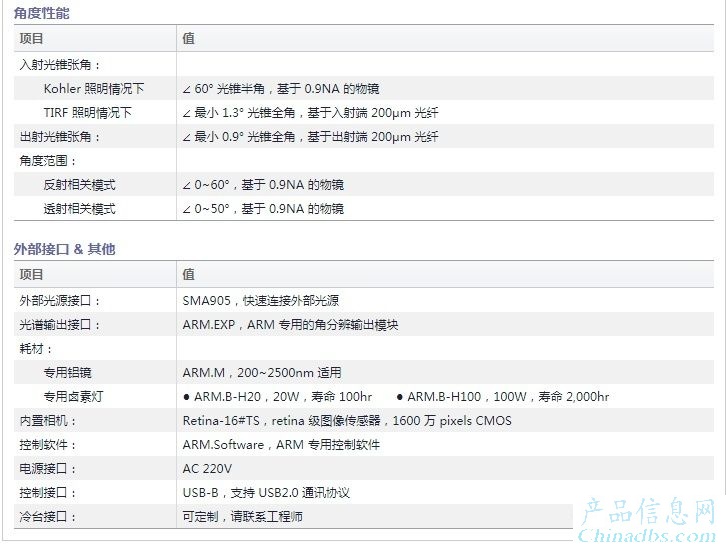Click the 控制接口 row label
728x544 pixels.
[47, 493]
